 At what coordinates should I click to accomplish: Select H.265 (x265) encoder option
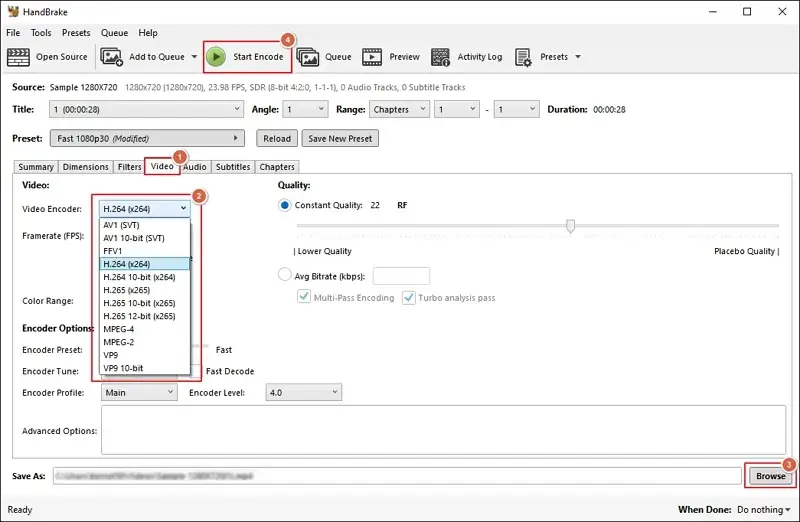[x=145, y=290]
